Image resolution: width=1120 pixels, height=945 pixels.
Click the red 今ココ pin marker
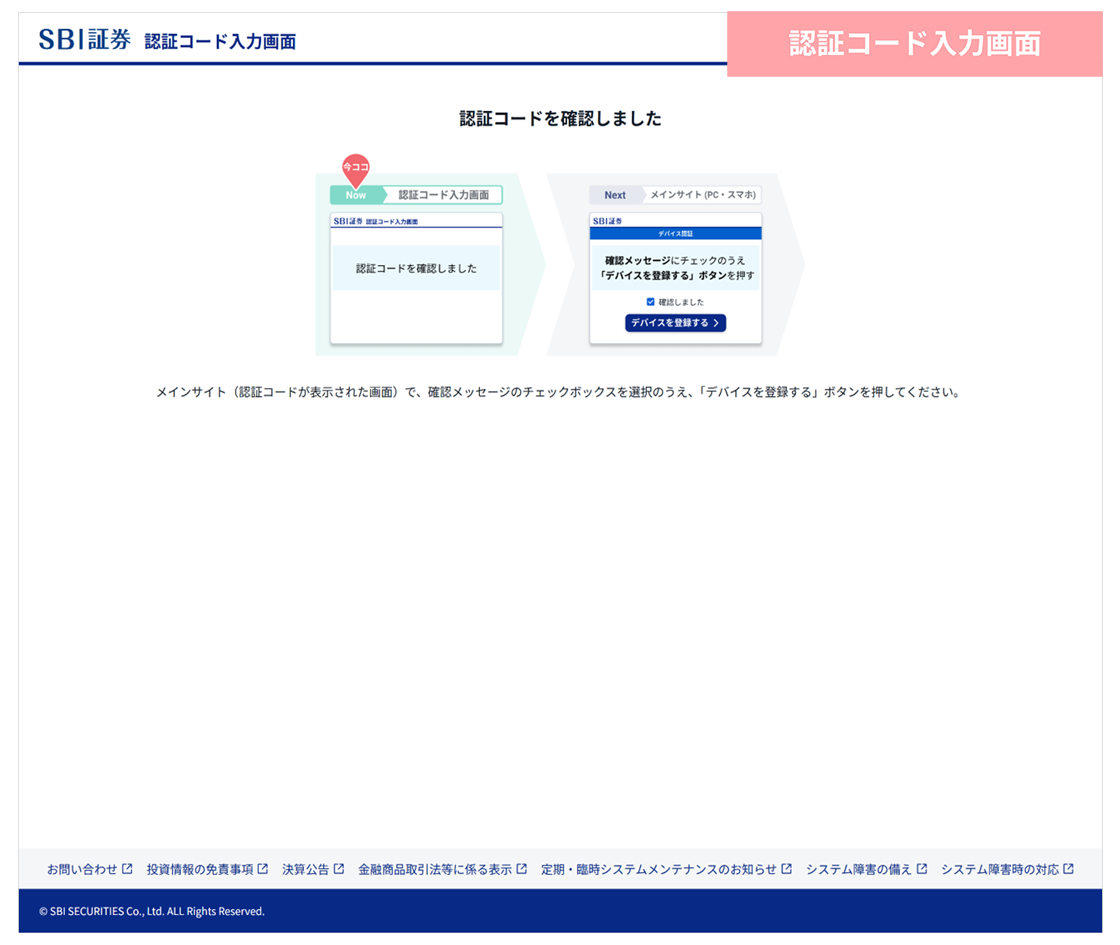[356, 168]
